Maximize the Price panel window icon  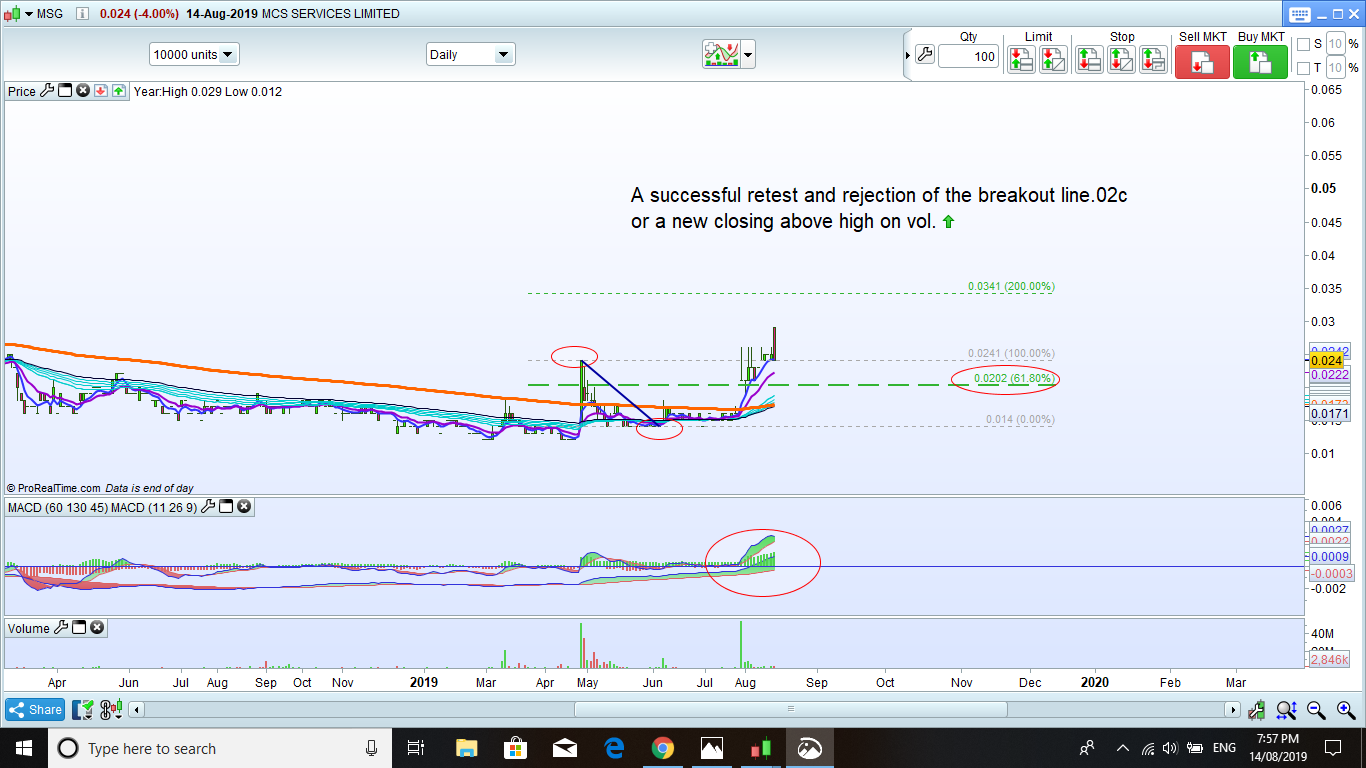click(65, 91)
